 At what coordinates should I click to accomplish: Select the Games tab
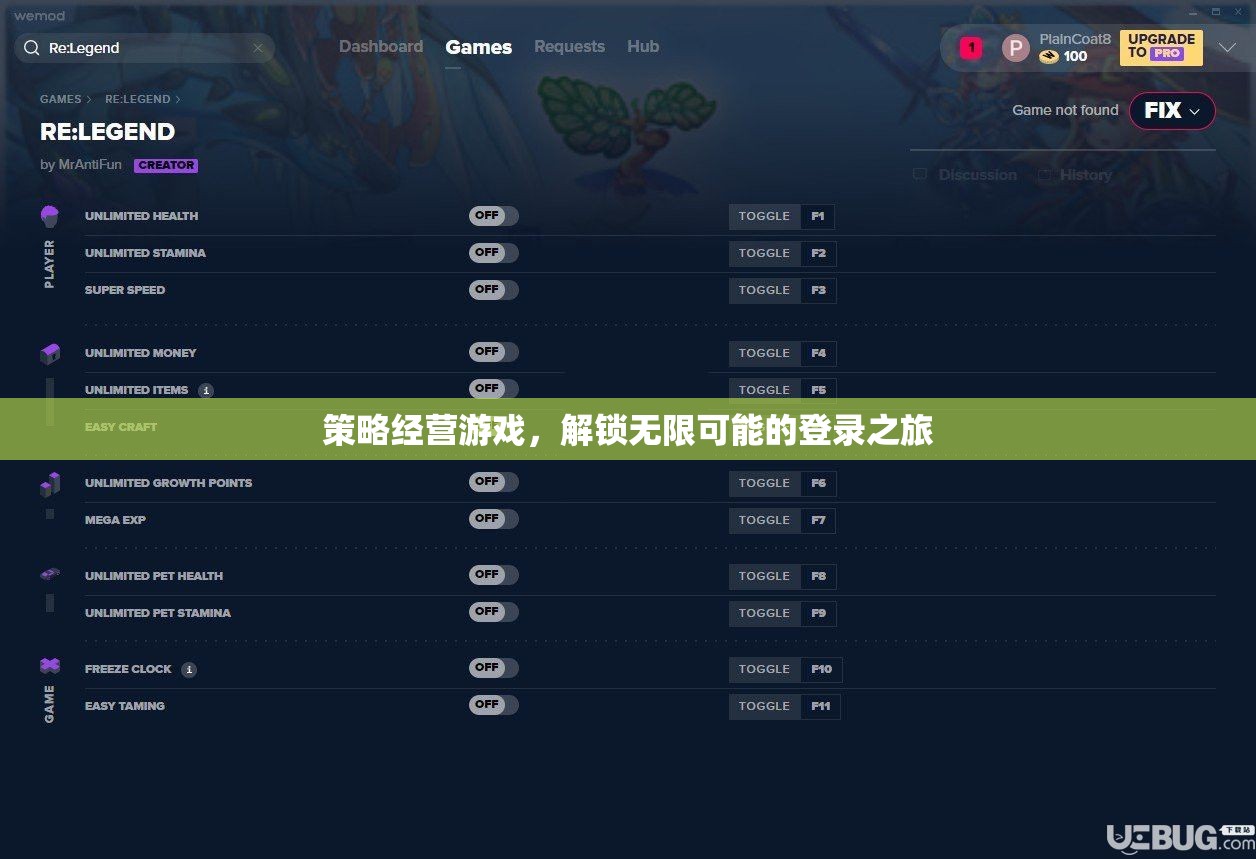(479, 47)
